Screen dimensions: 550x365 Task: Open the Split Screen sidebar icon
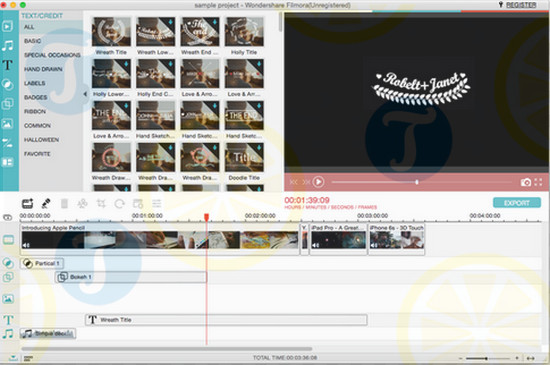(x=8, y=162)
